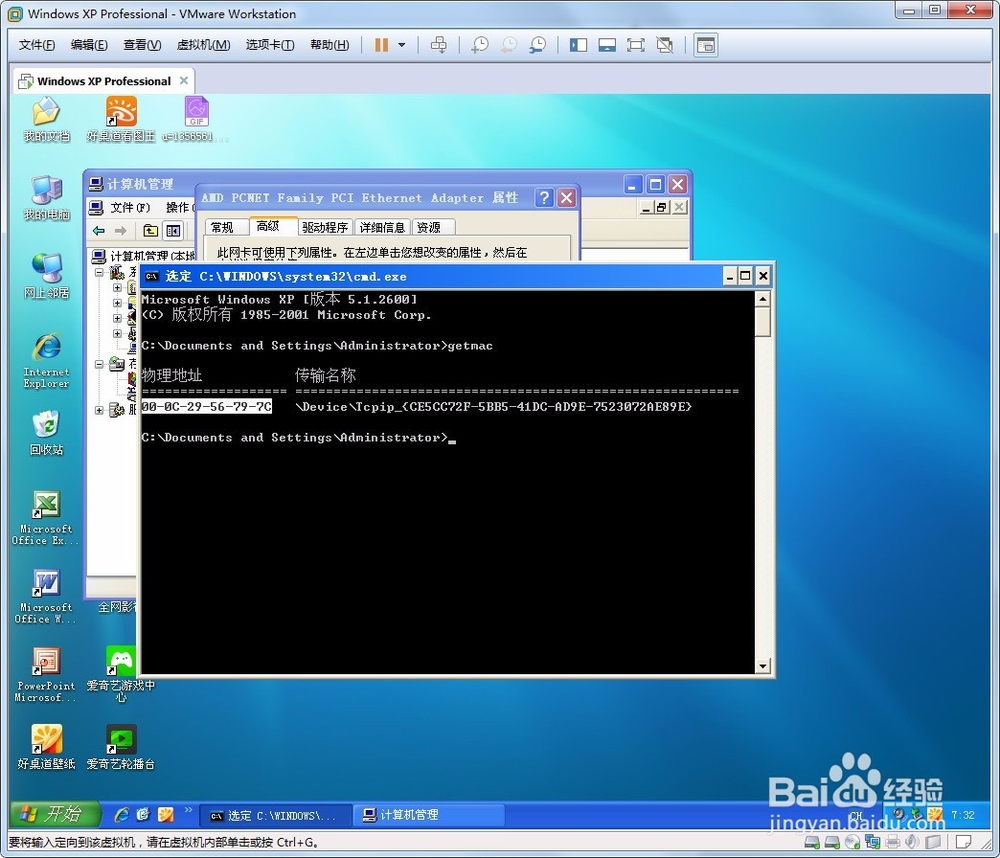The image size is (1000, 858).
Task: Click the send Ctrl+Alt+Del toolbar icon
Action: click(x=439, y=45)
